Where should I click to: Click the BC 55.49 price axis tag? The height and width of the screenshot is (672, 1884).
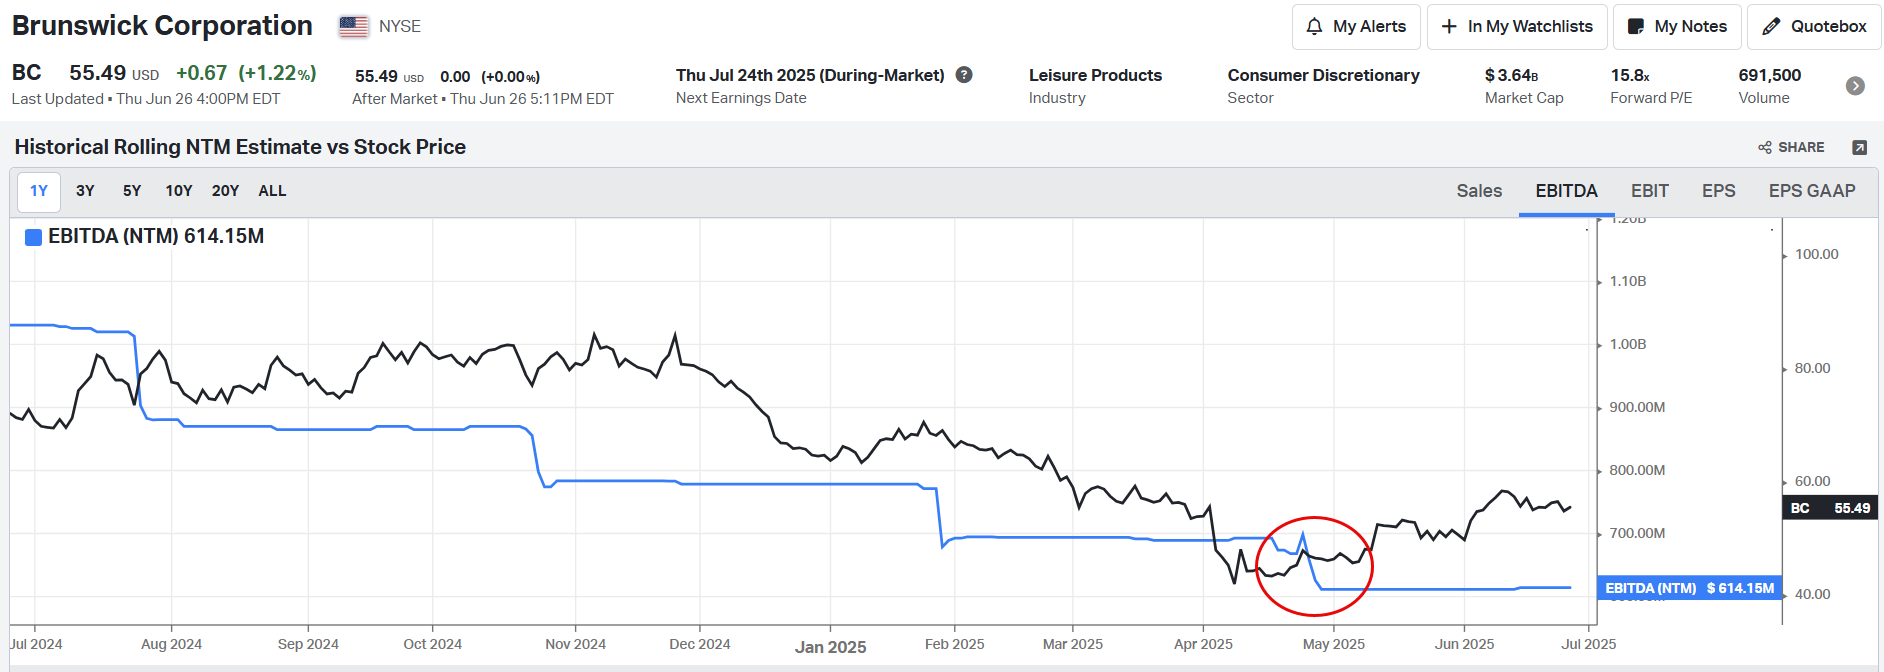(x=1830, y=508)
